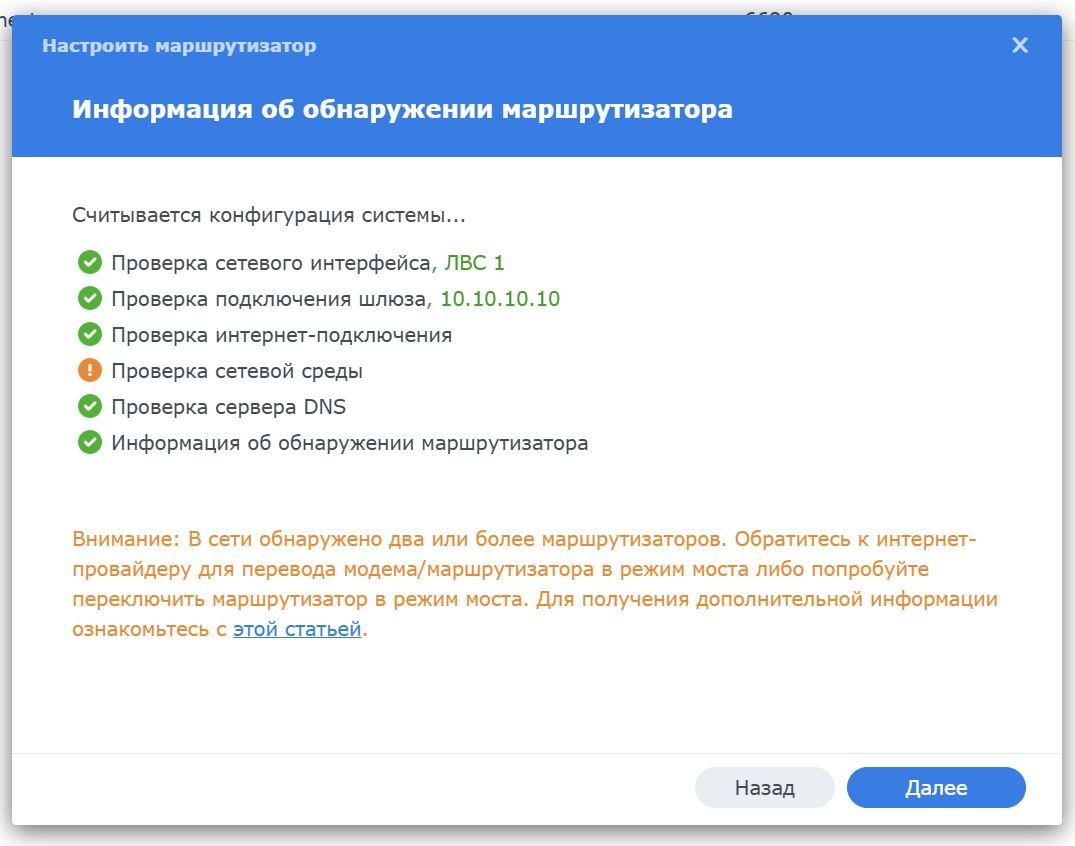Click the "Проверка сервера DNS" status line
The height and width of the screenshot is (846, 1075).
coord(229,407)
